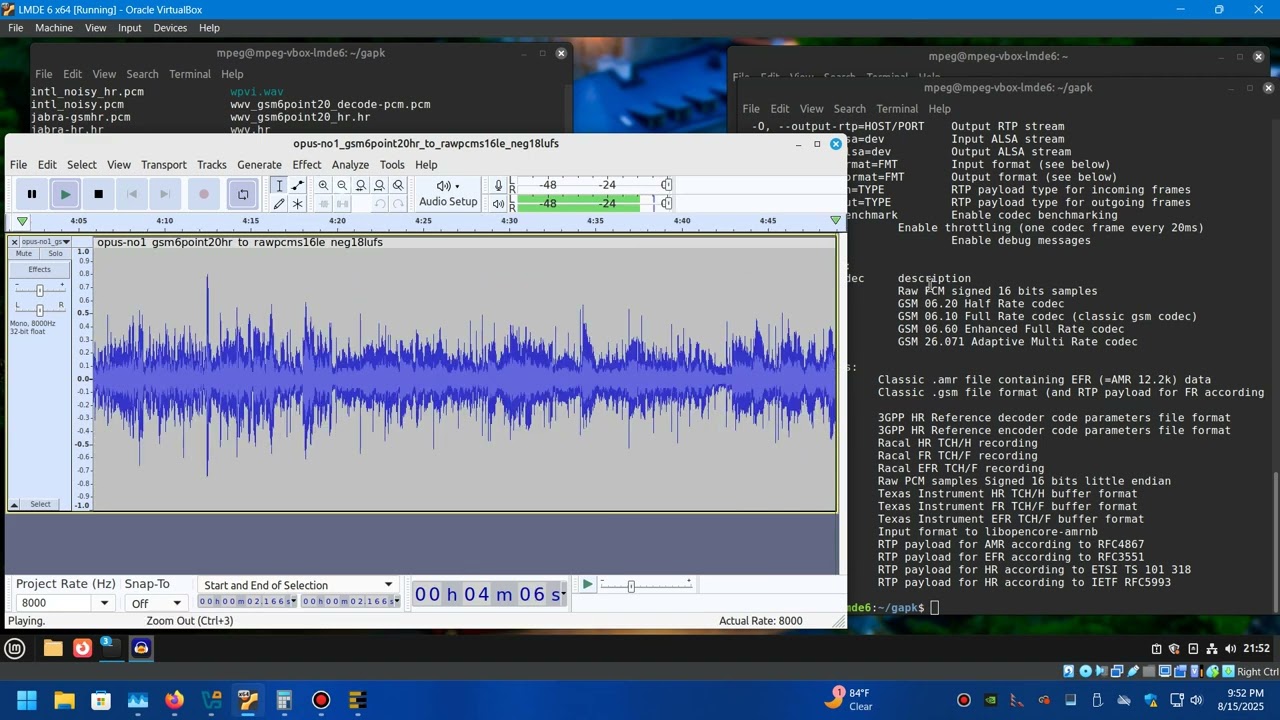
Task: Open Audacity File menu
Action: coord(18,164)
